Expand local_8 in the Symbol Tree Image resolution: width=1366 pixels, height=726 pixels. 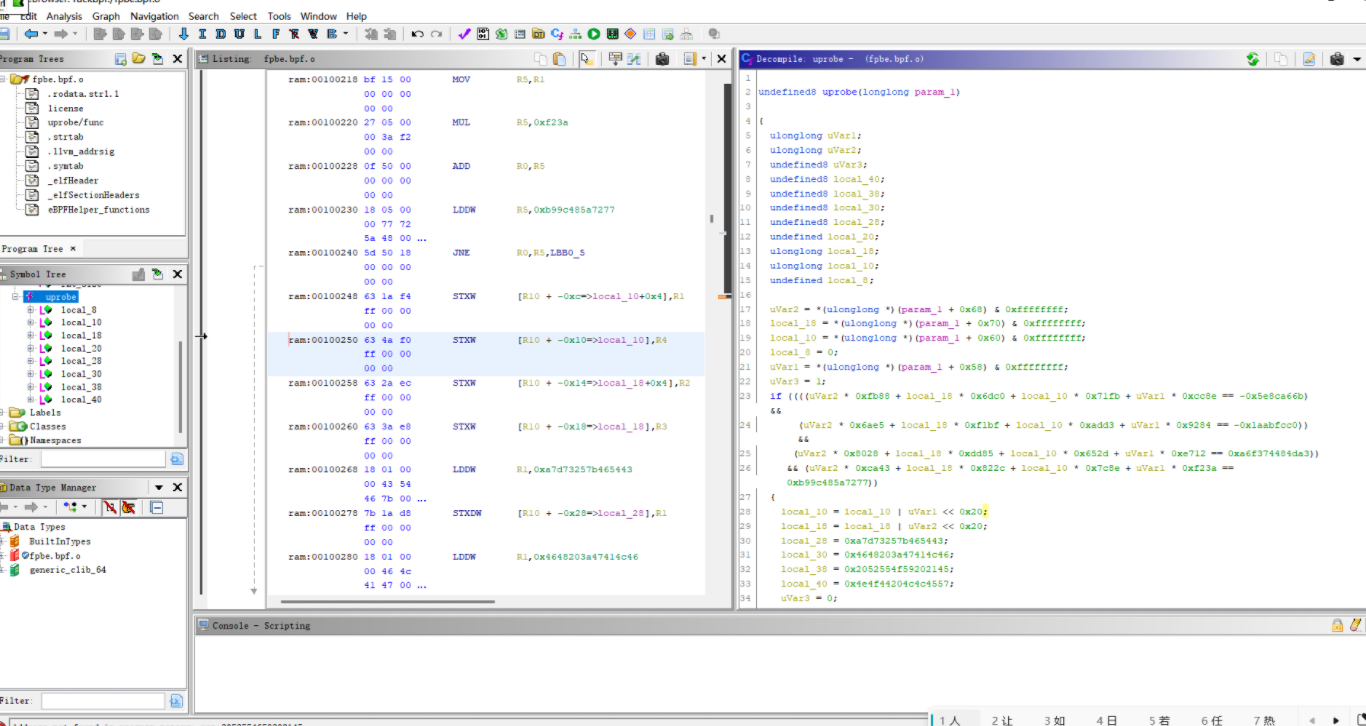(x=30, y=310)
